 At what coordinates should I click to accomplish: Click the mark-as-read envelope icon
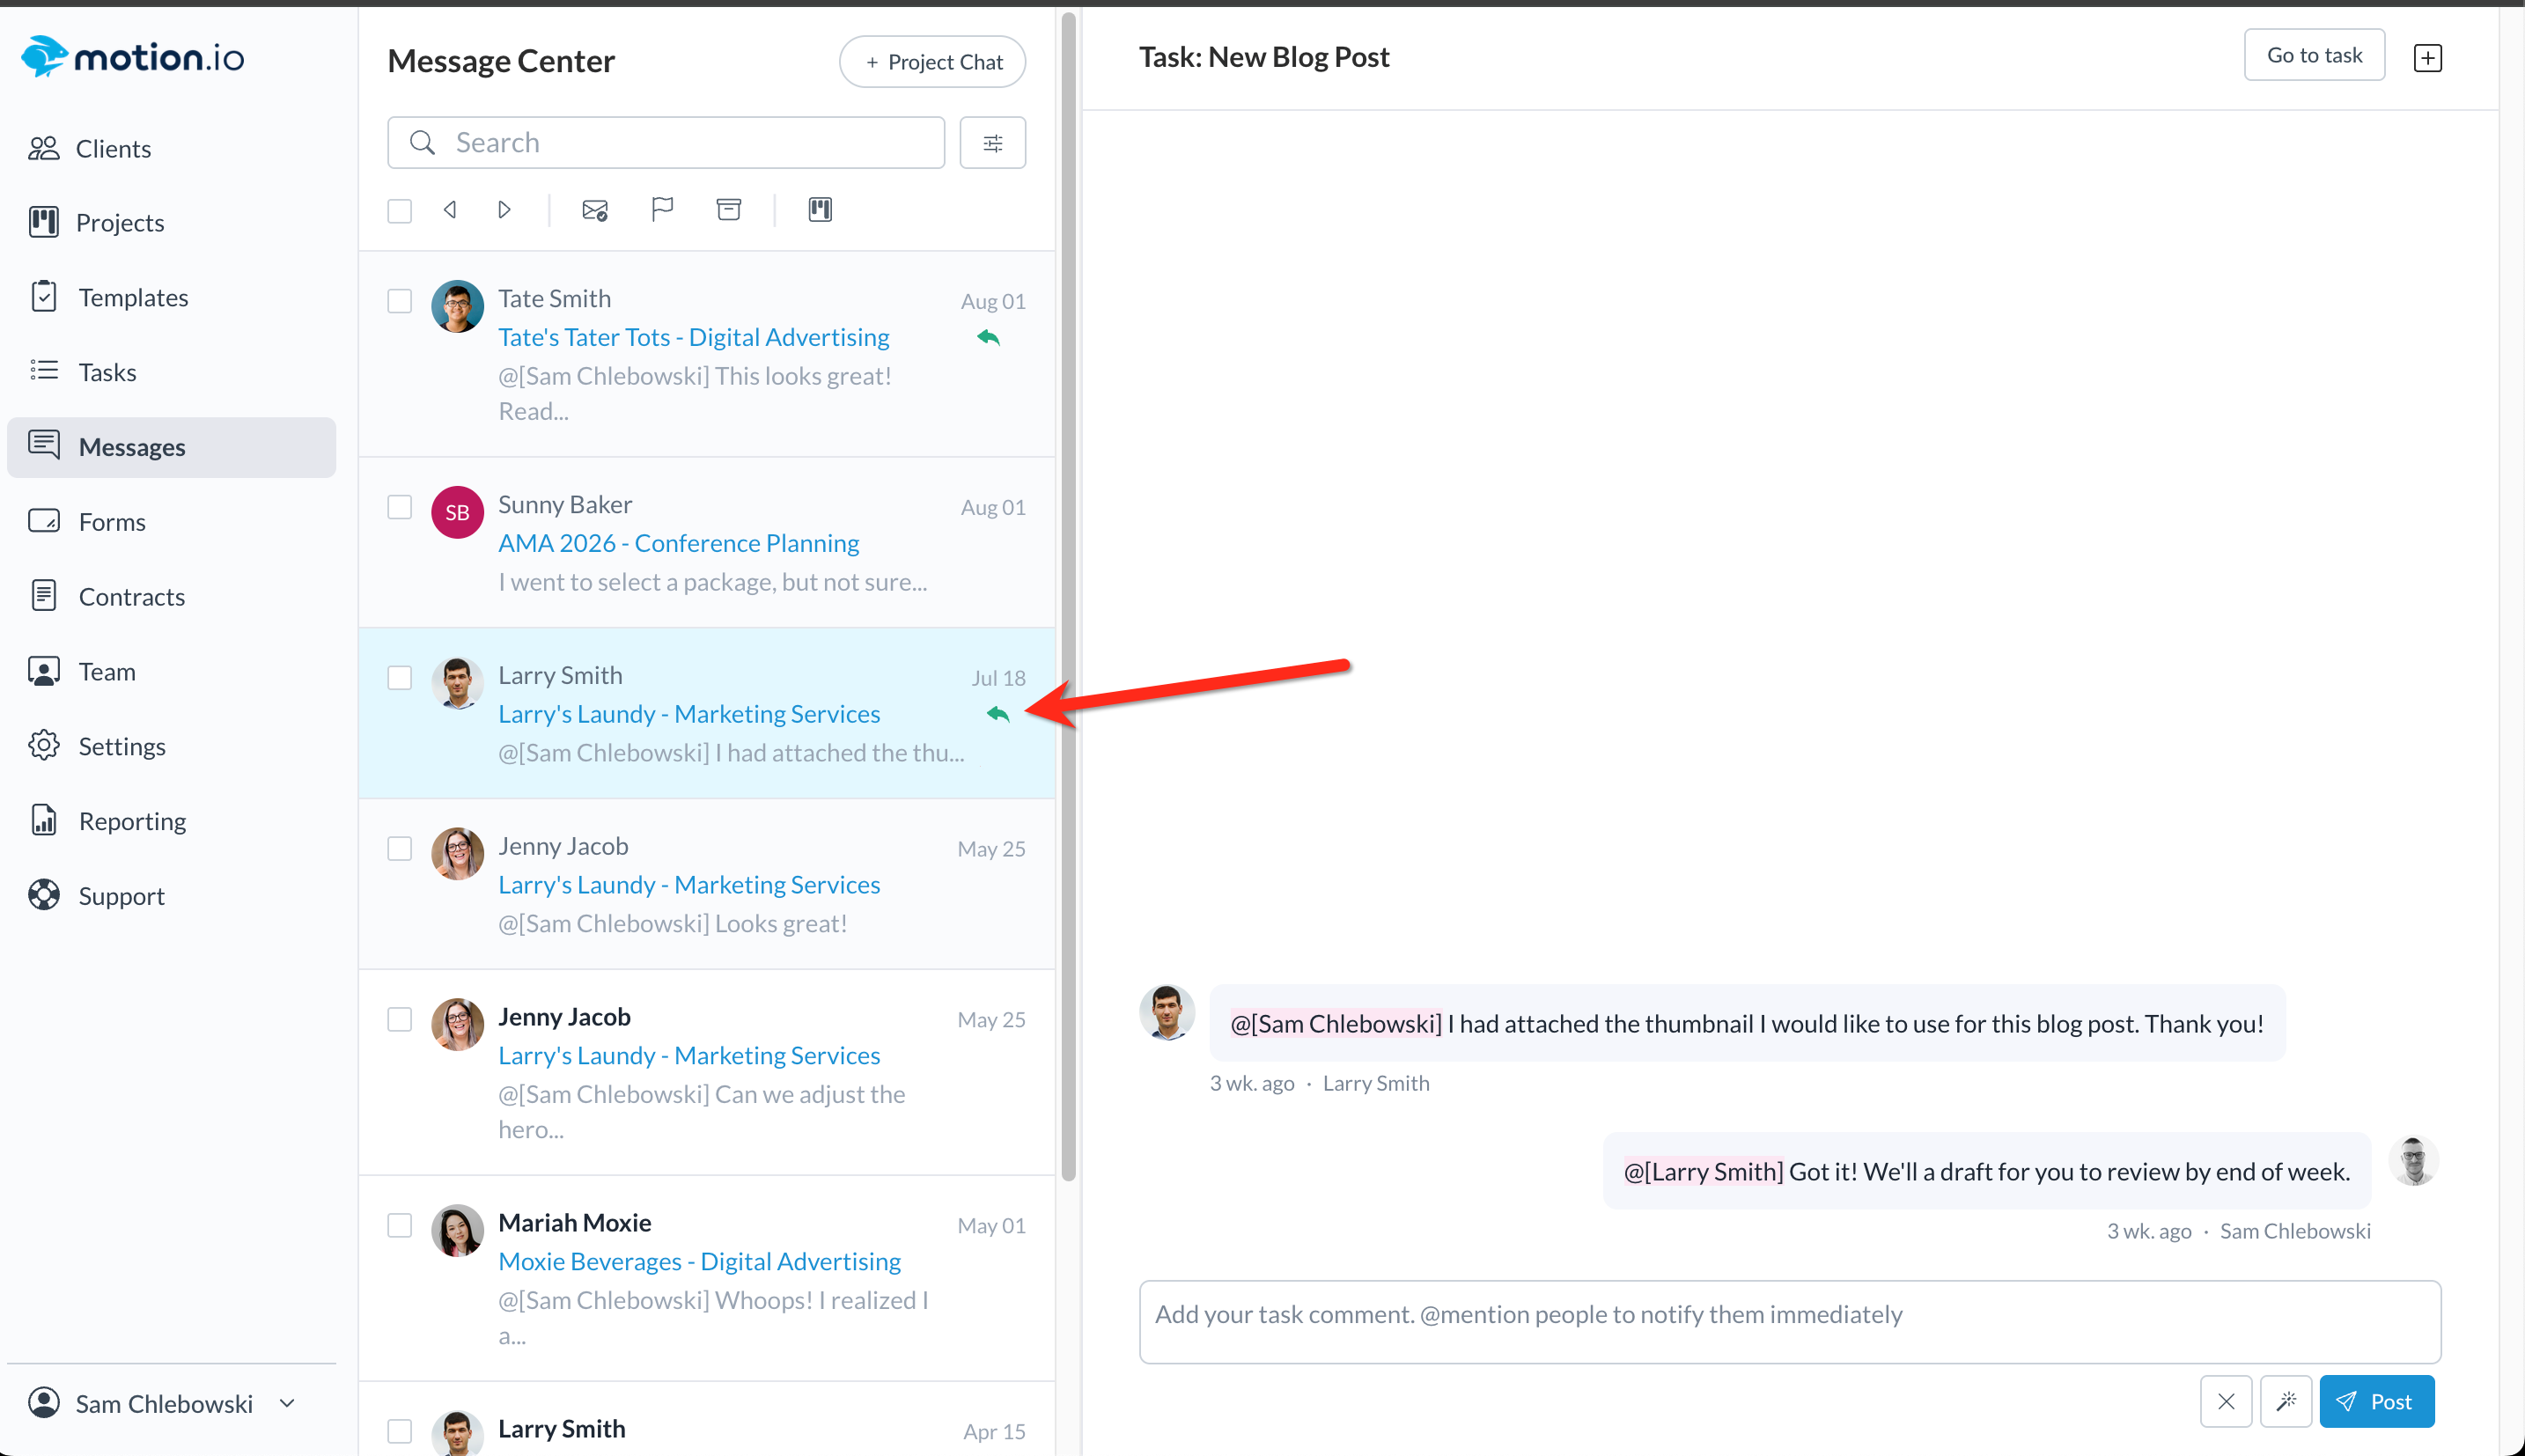coord(595,210)
